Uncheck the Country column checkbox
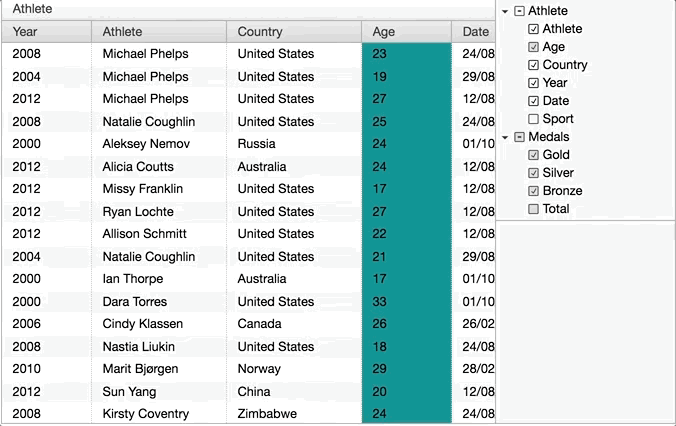This screenshot has height=426, width=676. [x=533, y=65]
